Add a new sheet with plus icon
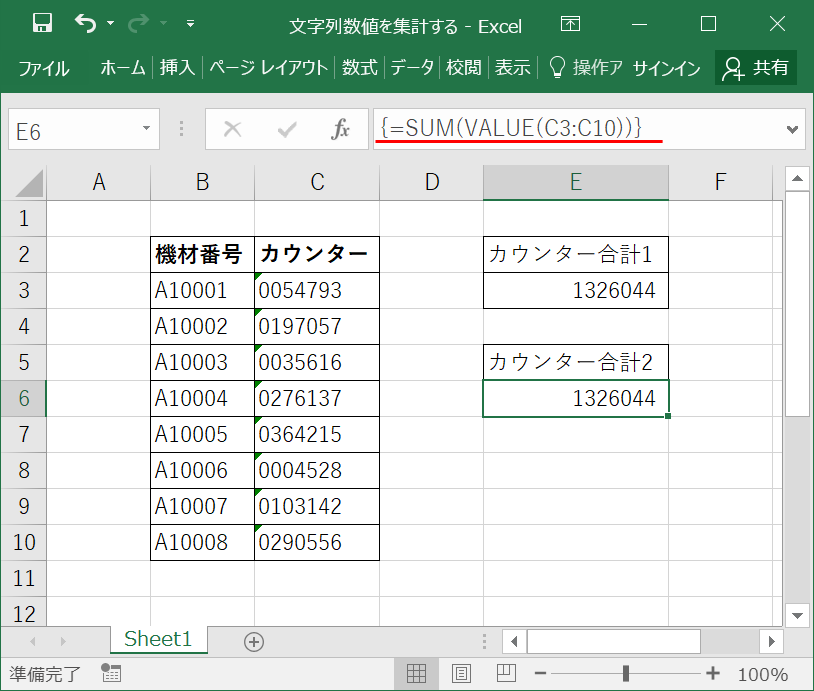The width and height of the screenshot is (814, 691). click(x=254, y=642)
